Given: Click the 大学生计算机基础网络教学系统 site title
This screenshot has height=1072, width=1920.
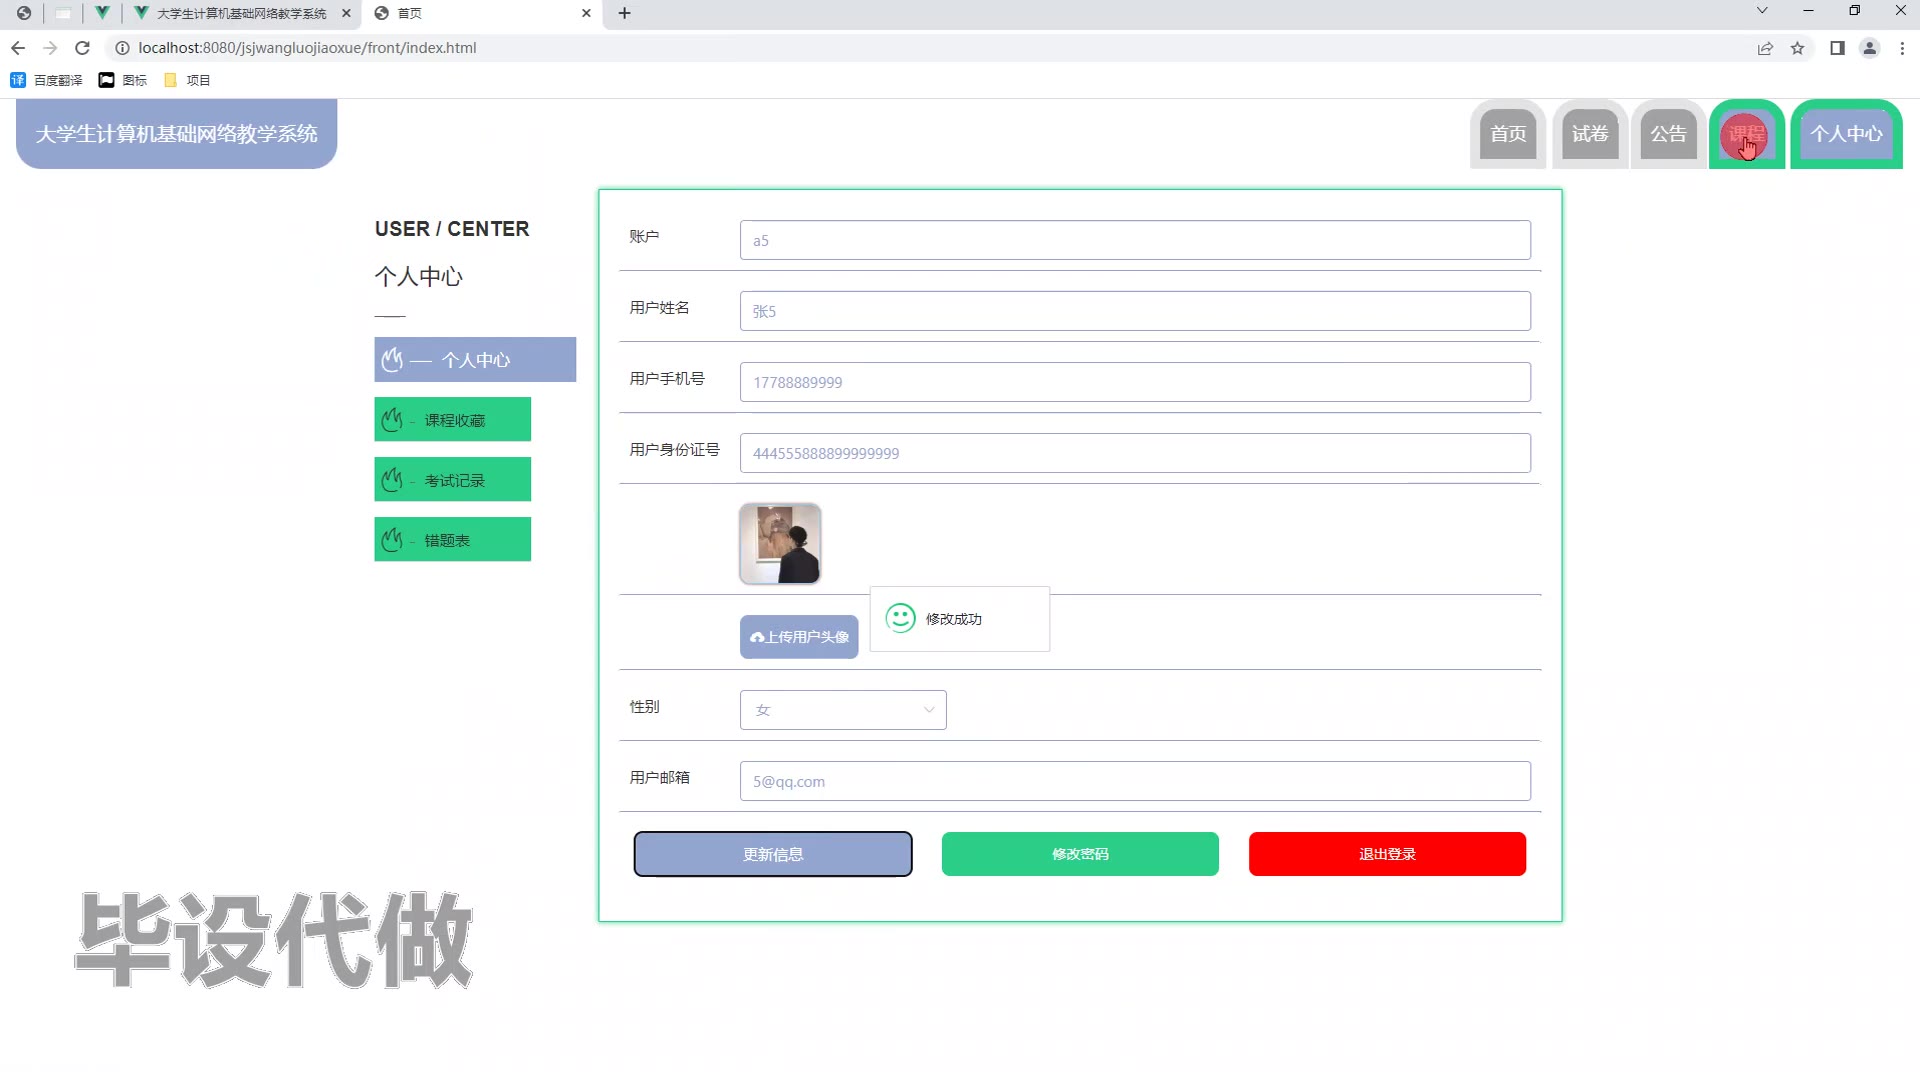Looking at the screenshot, I should pos(177,134).
